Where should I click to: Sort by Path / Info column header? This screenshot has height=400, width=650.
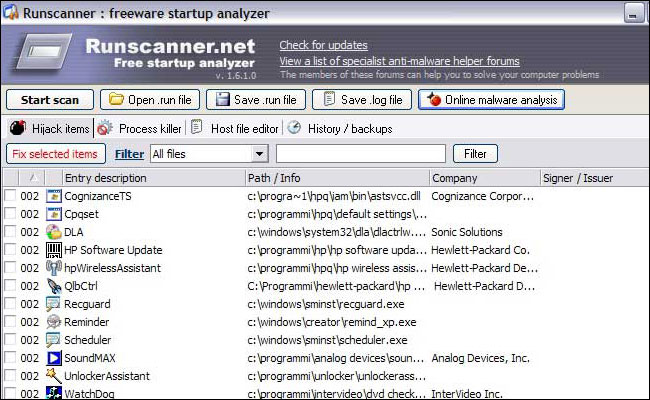pos(337,178)
